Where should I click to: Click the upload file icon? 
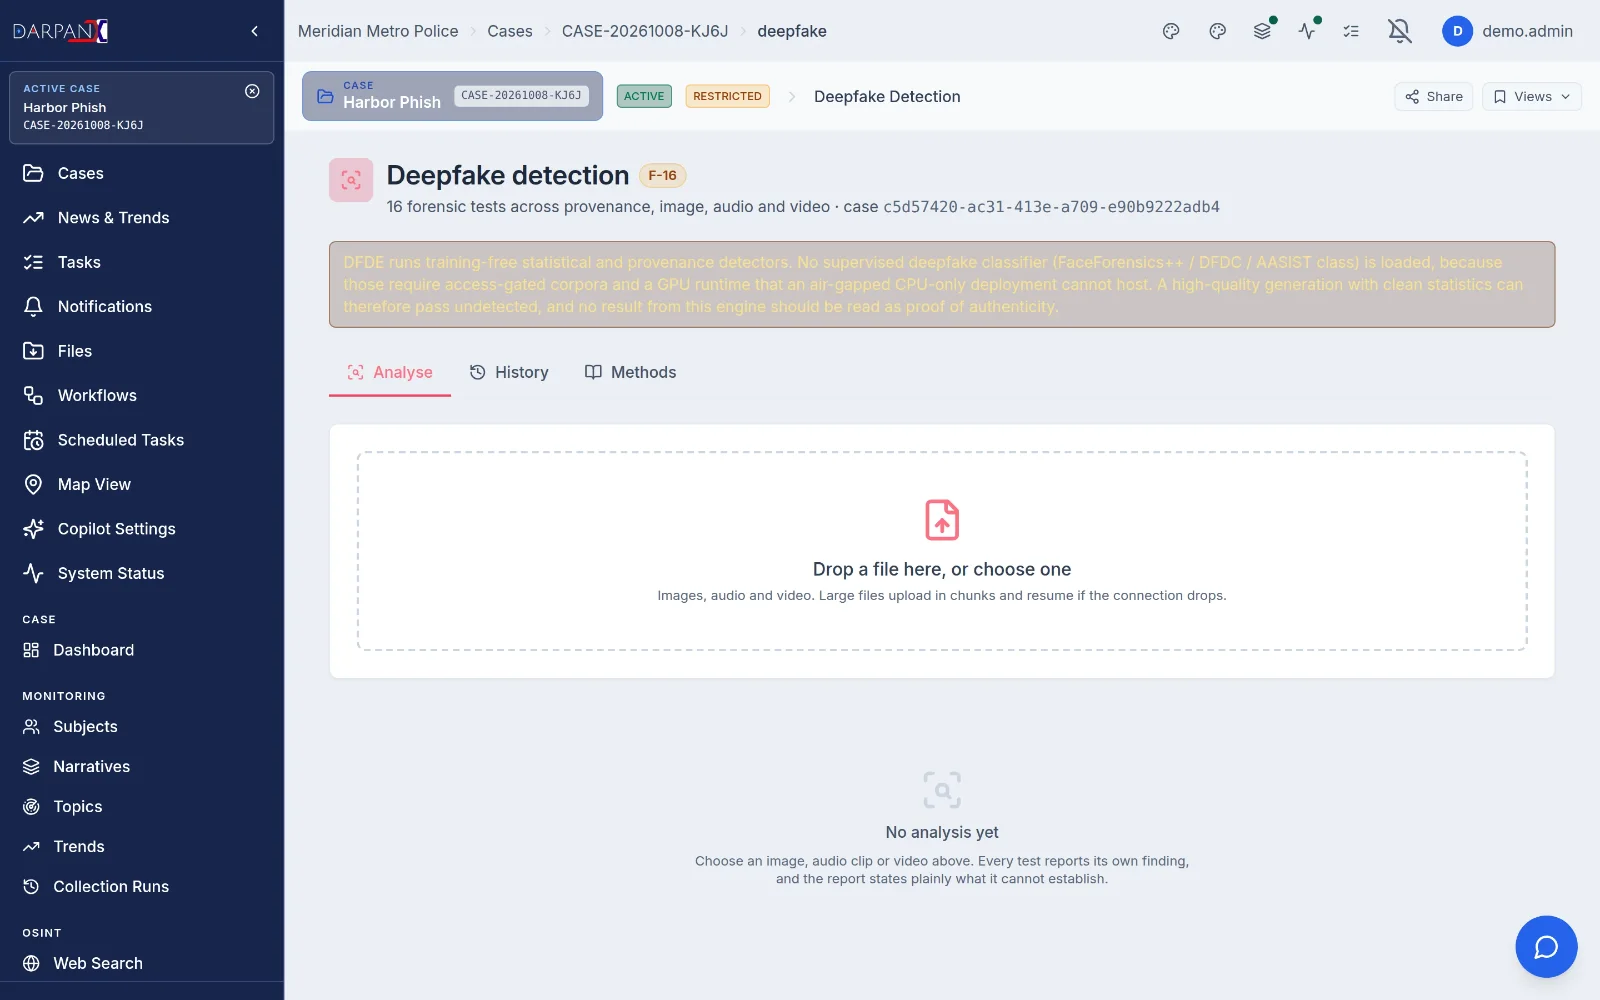[942, 520]
